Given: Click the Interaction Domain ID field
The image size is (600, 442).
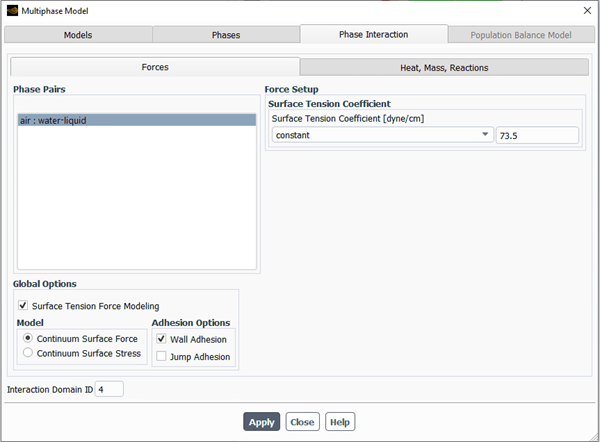Looking at the screenshot, I should tap(109, 389).
